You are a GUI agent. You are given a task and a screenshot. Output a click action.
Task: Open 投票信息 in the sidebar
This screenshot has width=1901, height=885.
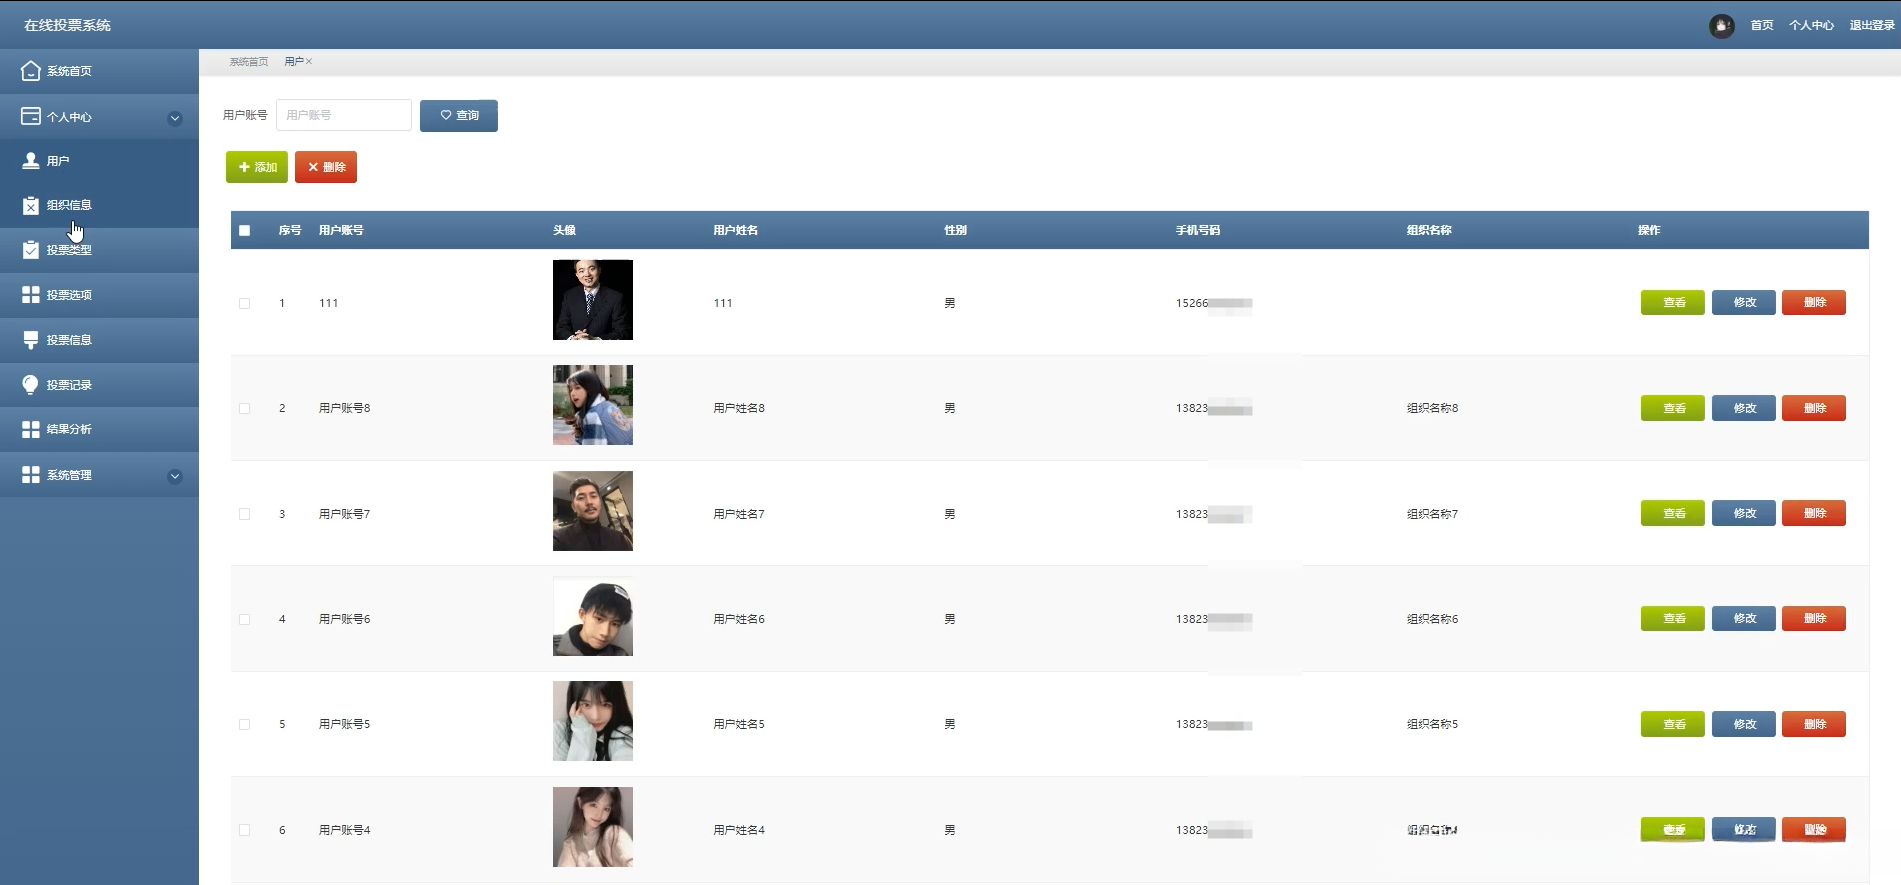point(99,340)
